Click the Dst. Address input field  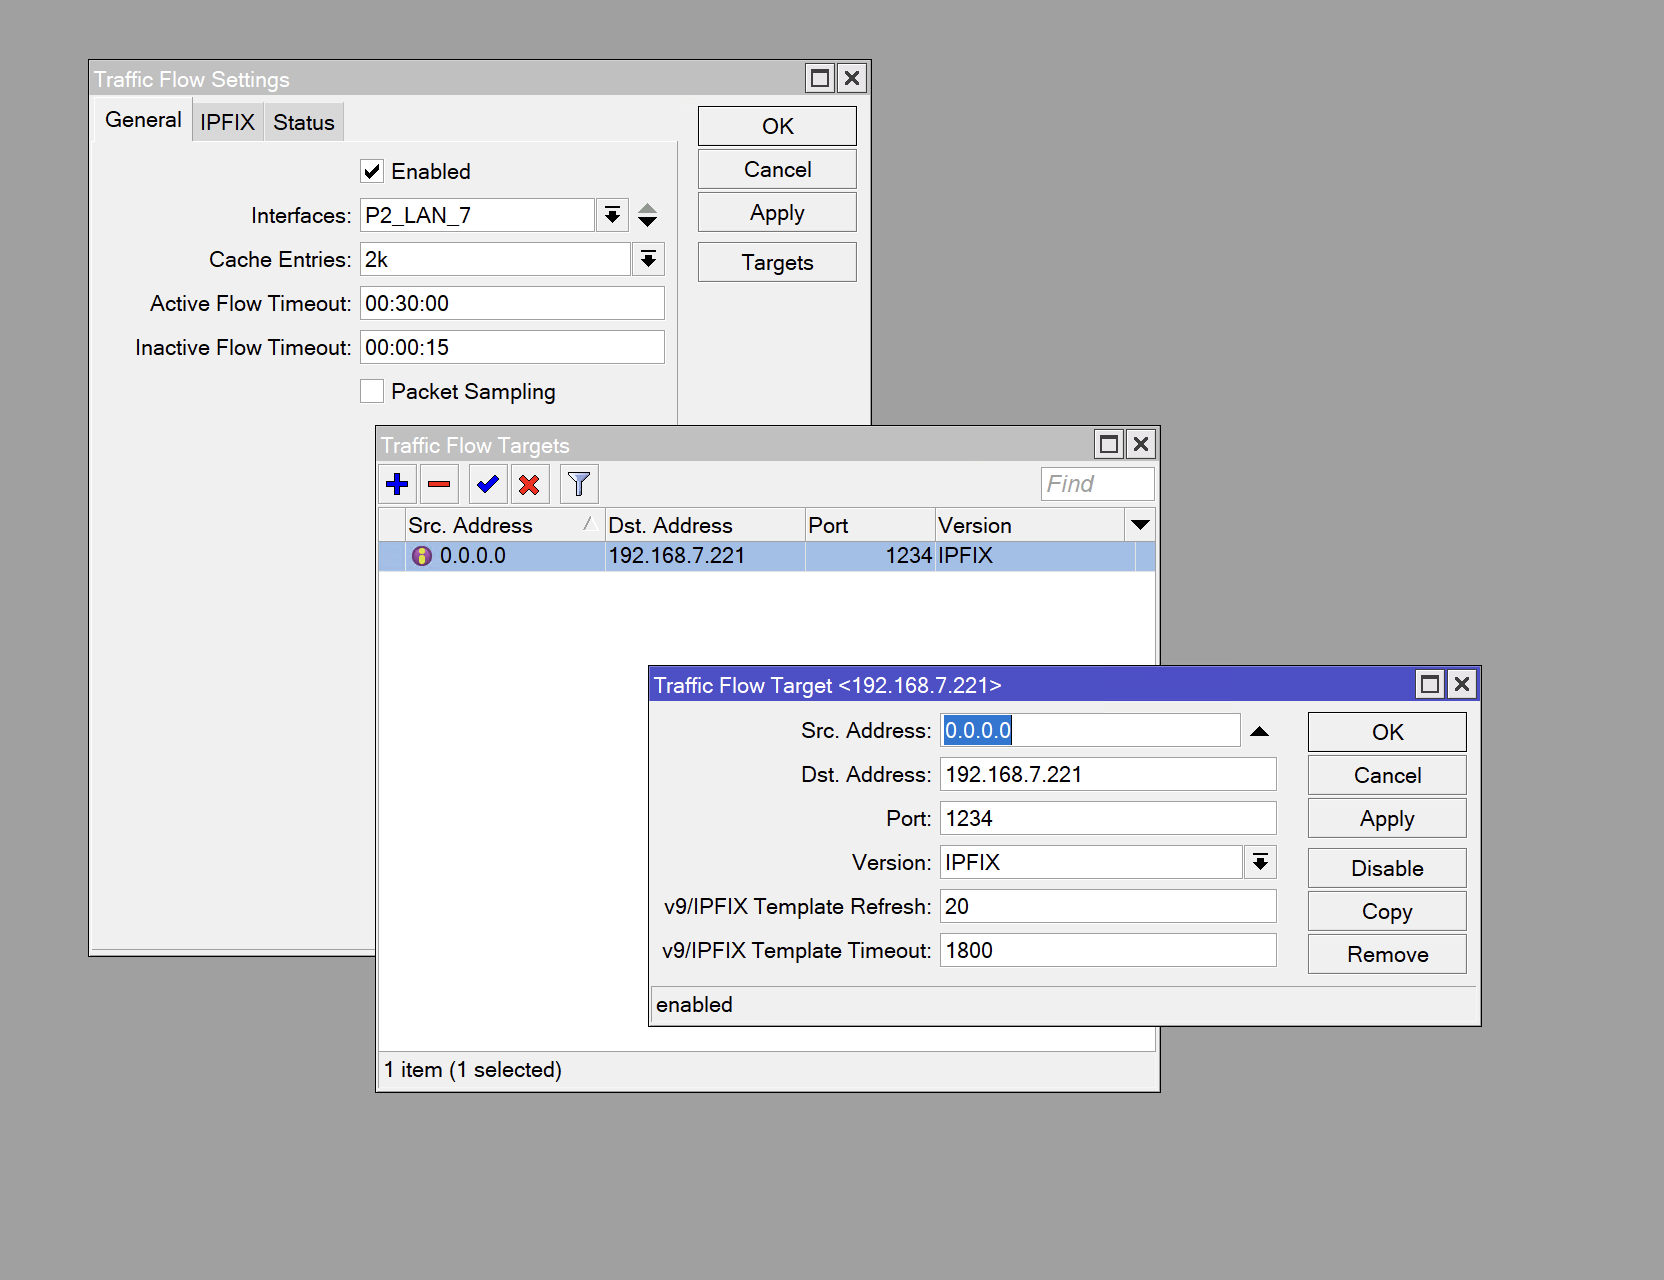pyautogui.click(x=1108, y=774)
